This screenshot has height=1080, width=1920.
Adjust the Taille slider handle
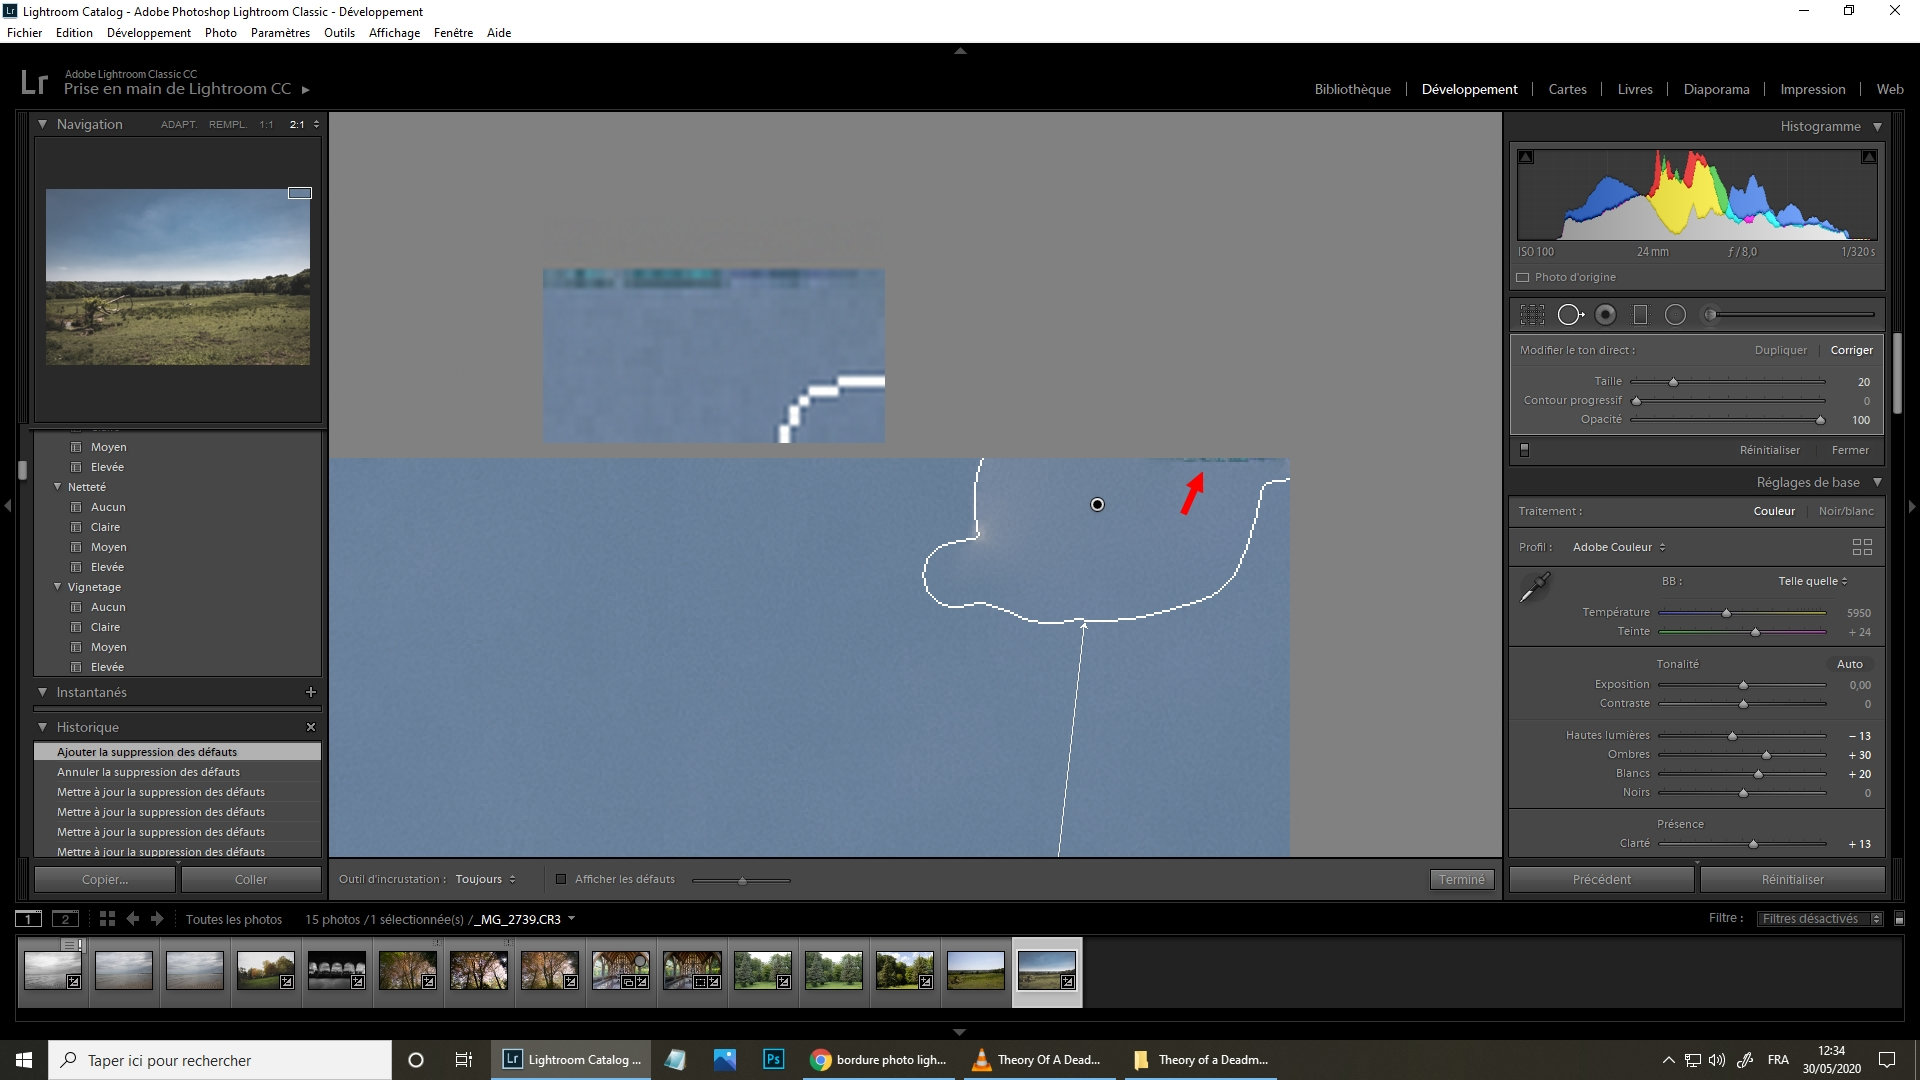(1673, 382)
